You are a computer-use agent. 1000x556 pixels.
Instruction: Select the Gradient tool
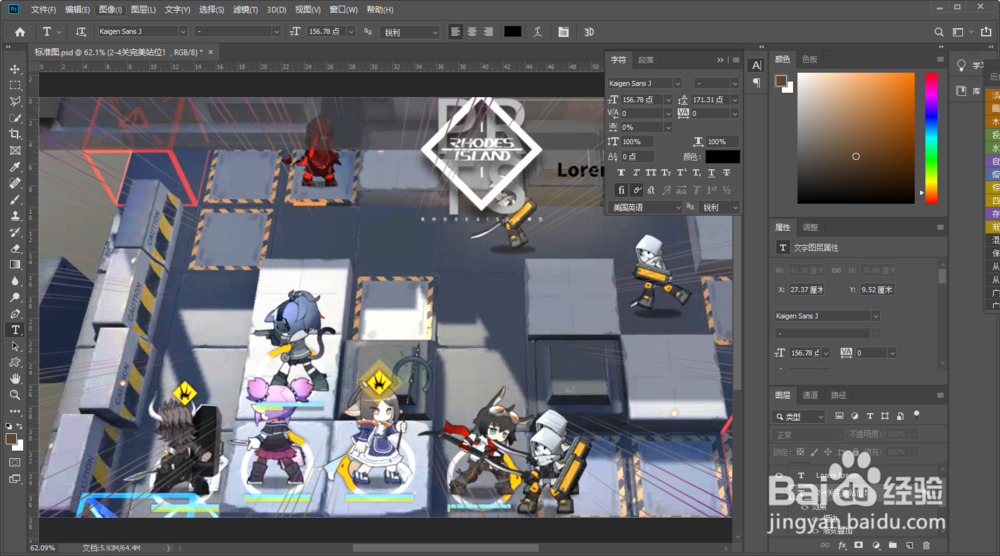pyautogui.click(x=15, y=265)
